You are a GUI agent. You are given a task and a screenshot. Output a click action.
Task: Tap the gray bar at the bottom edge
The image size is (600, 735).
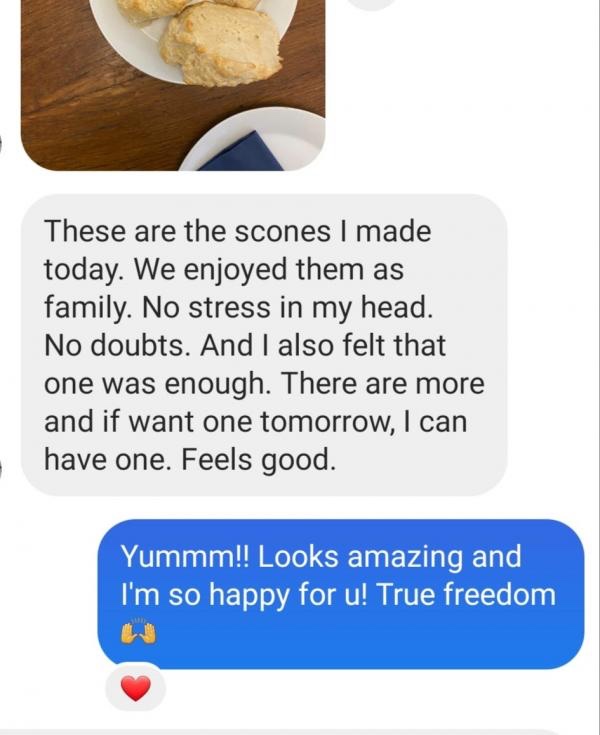tap(300, 732)
